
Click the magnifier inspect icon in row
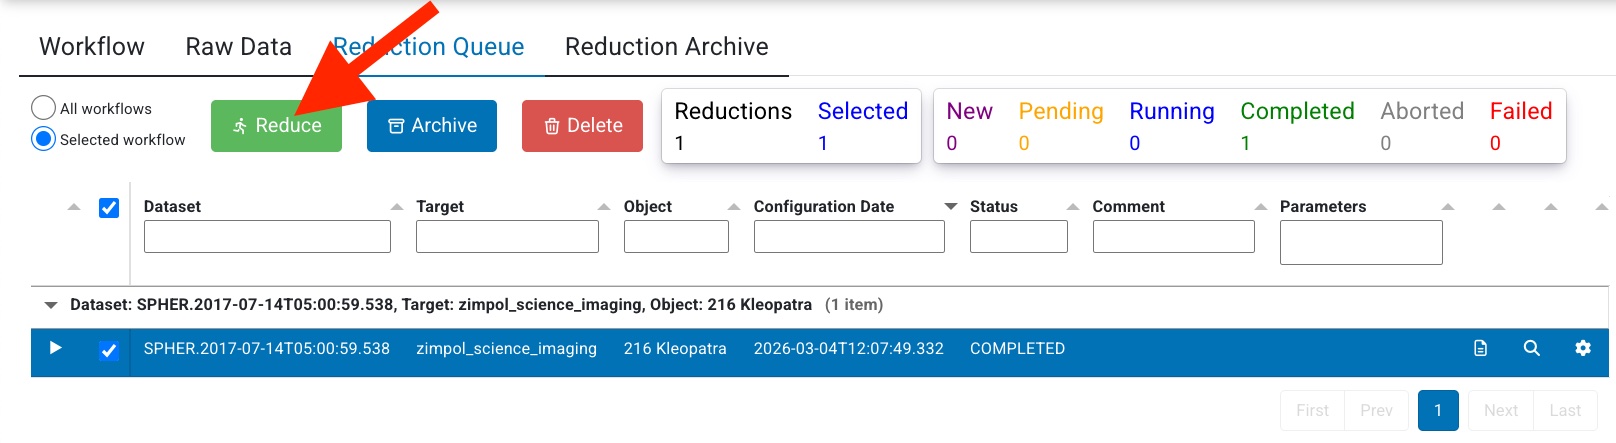1531,348
